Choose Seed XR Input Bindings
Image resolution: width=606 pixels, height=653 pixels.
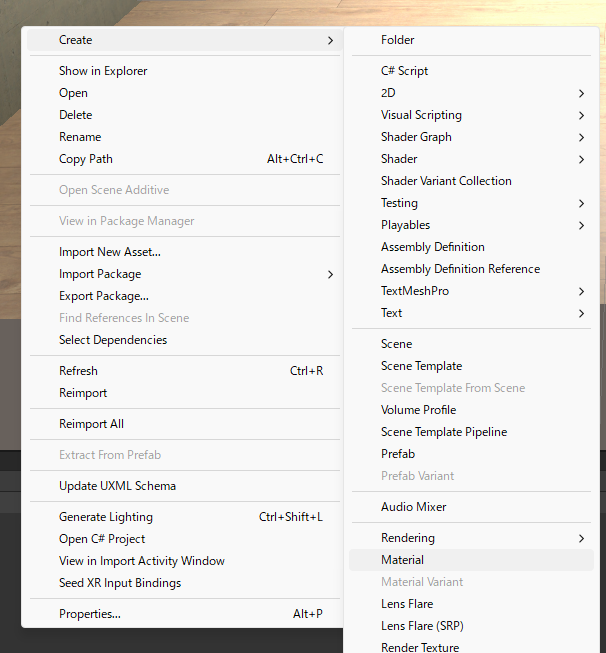coord(185,583)
